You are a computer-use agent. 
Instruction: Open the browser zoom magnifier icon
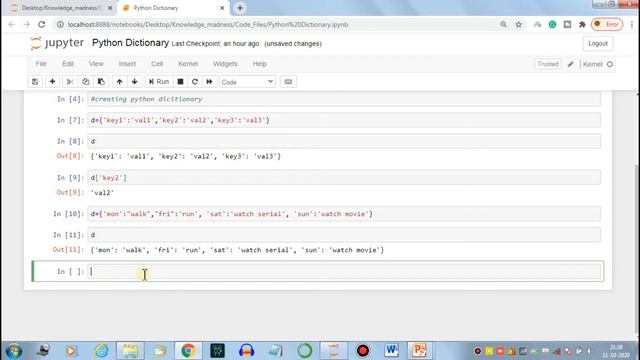tap(503, 24)
